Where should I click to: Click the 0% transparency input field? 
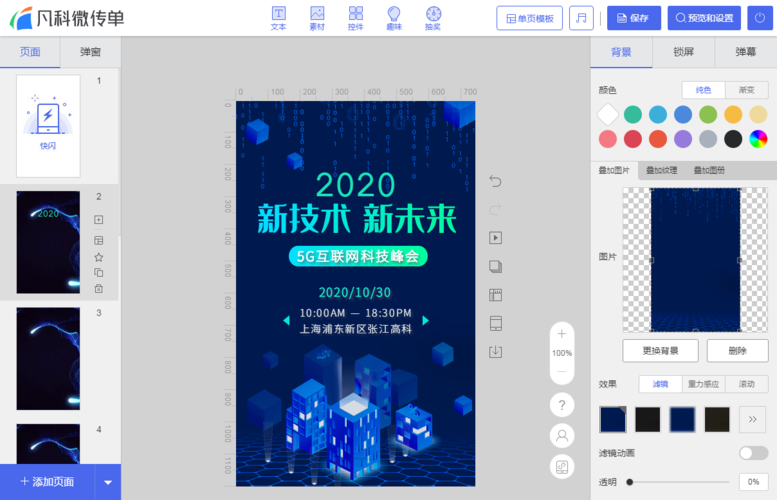(x=753, y=482)
